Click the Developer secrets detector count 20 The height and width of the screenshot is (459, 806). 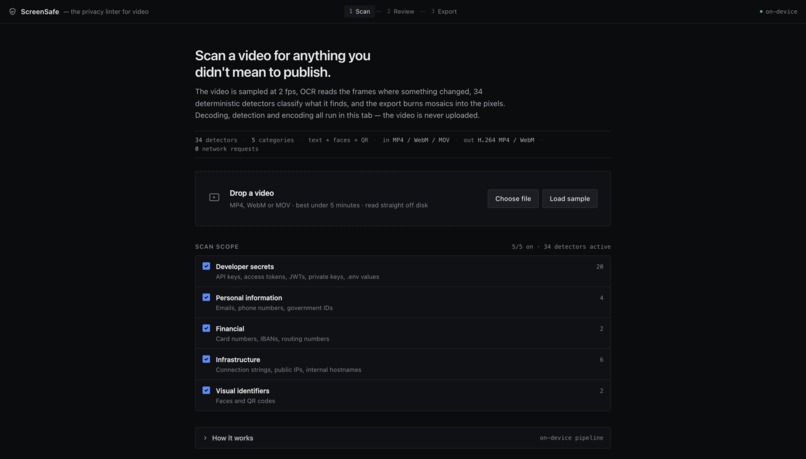[599, 267]
